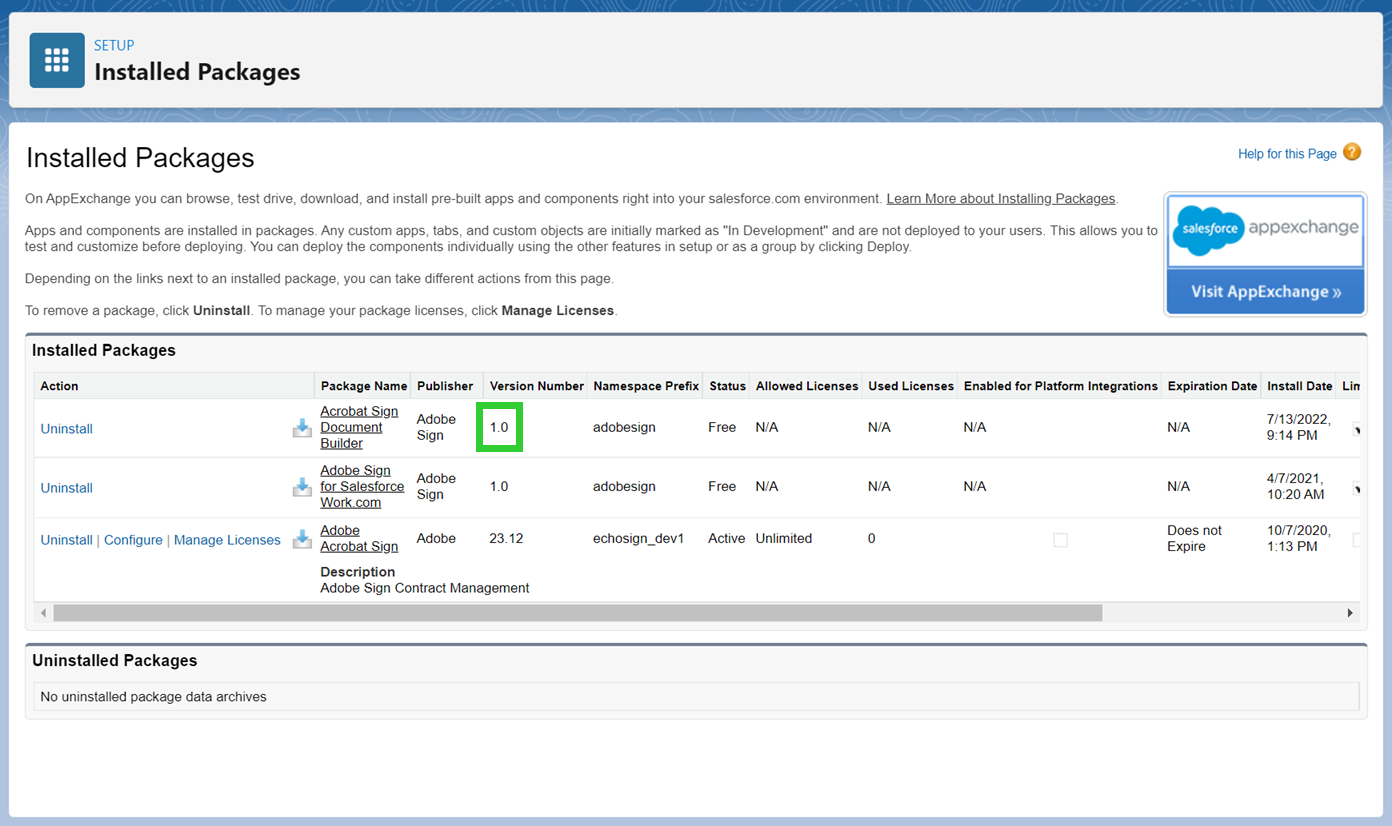Screen dimensions: 1392x826
Task: Click the Limits icon in Adobe Sign Work.com row
Action: point(1356,487)
